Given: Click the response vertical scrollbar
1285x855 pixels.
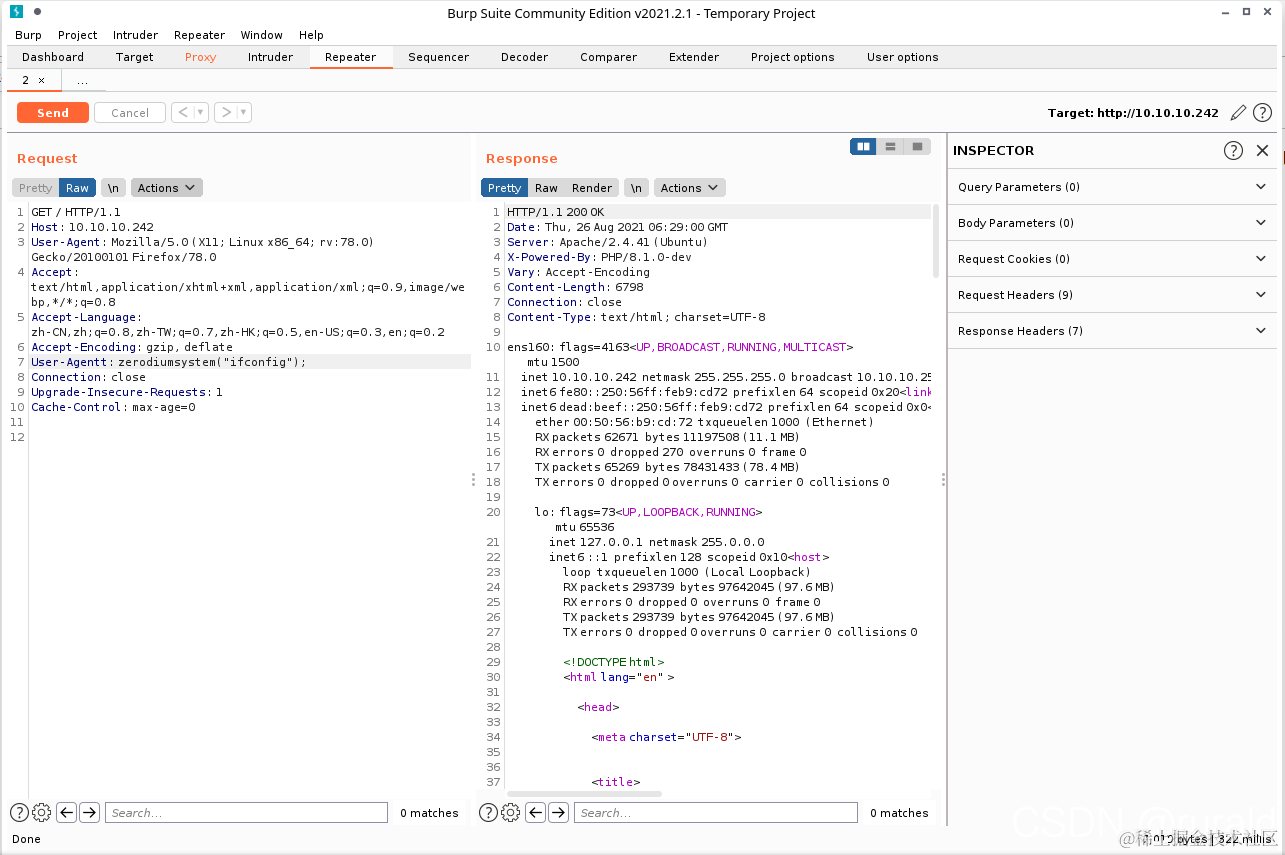Looking at the screenshot, I should click(x=936, y=241).
